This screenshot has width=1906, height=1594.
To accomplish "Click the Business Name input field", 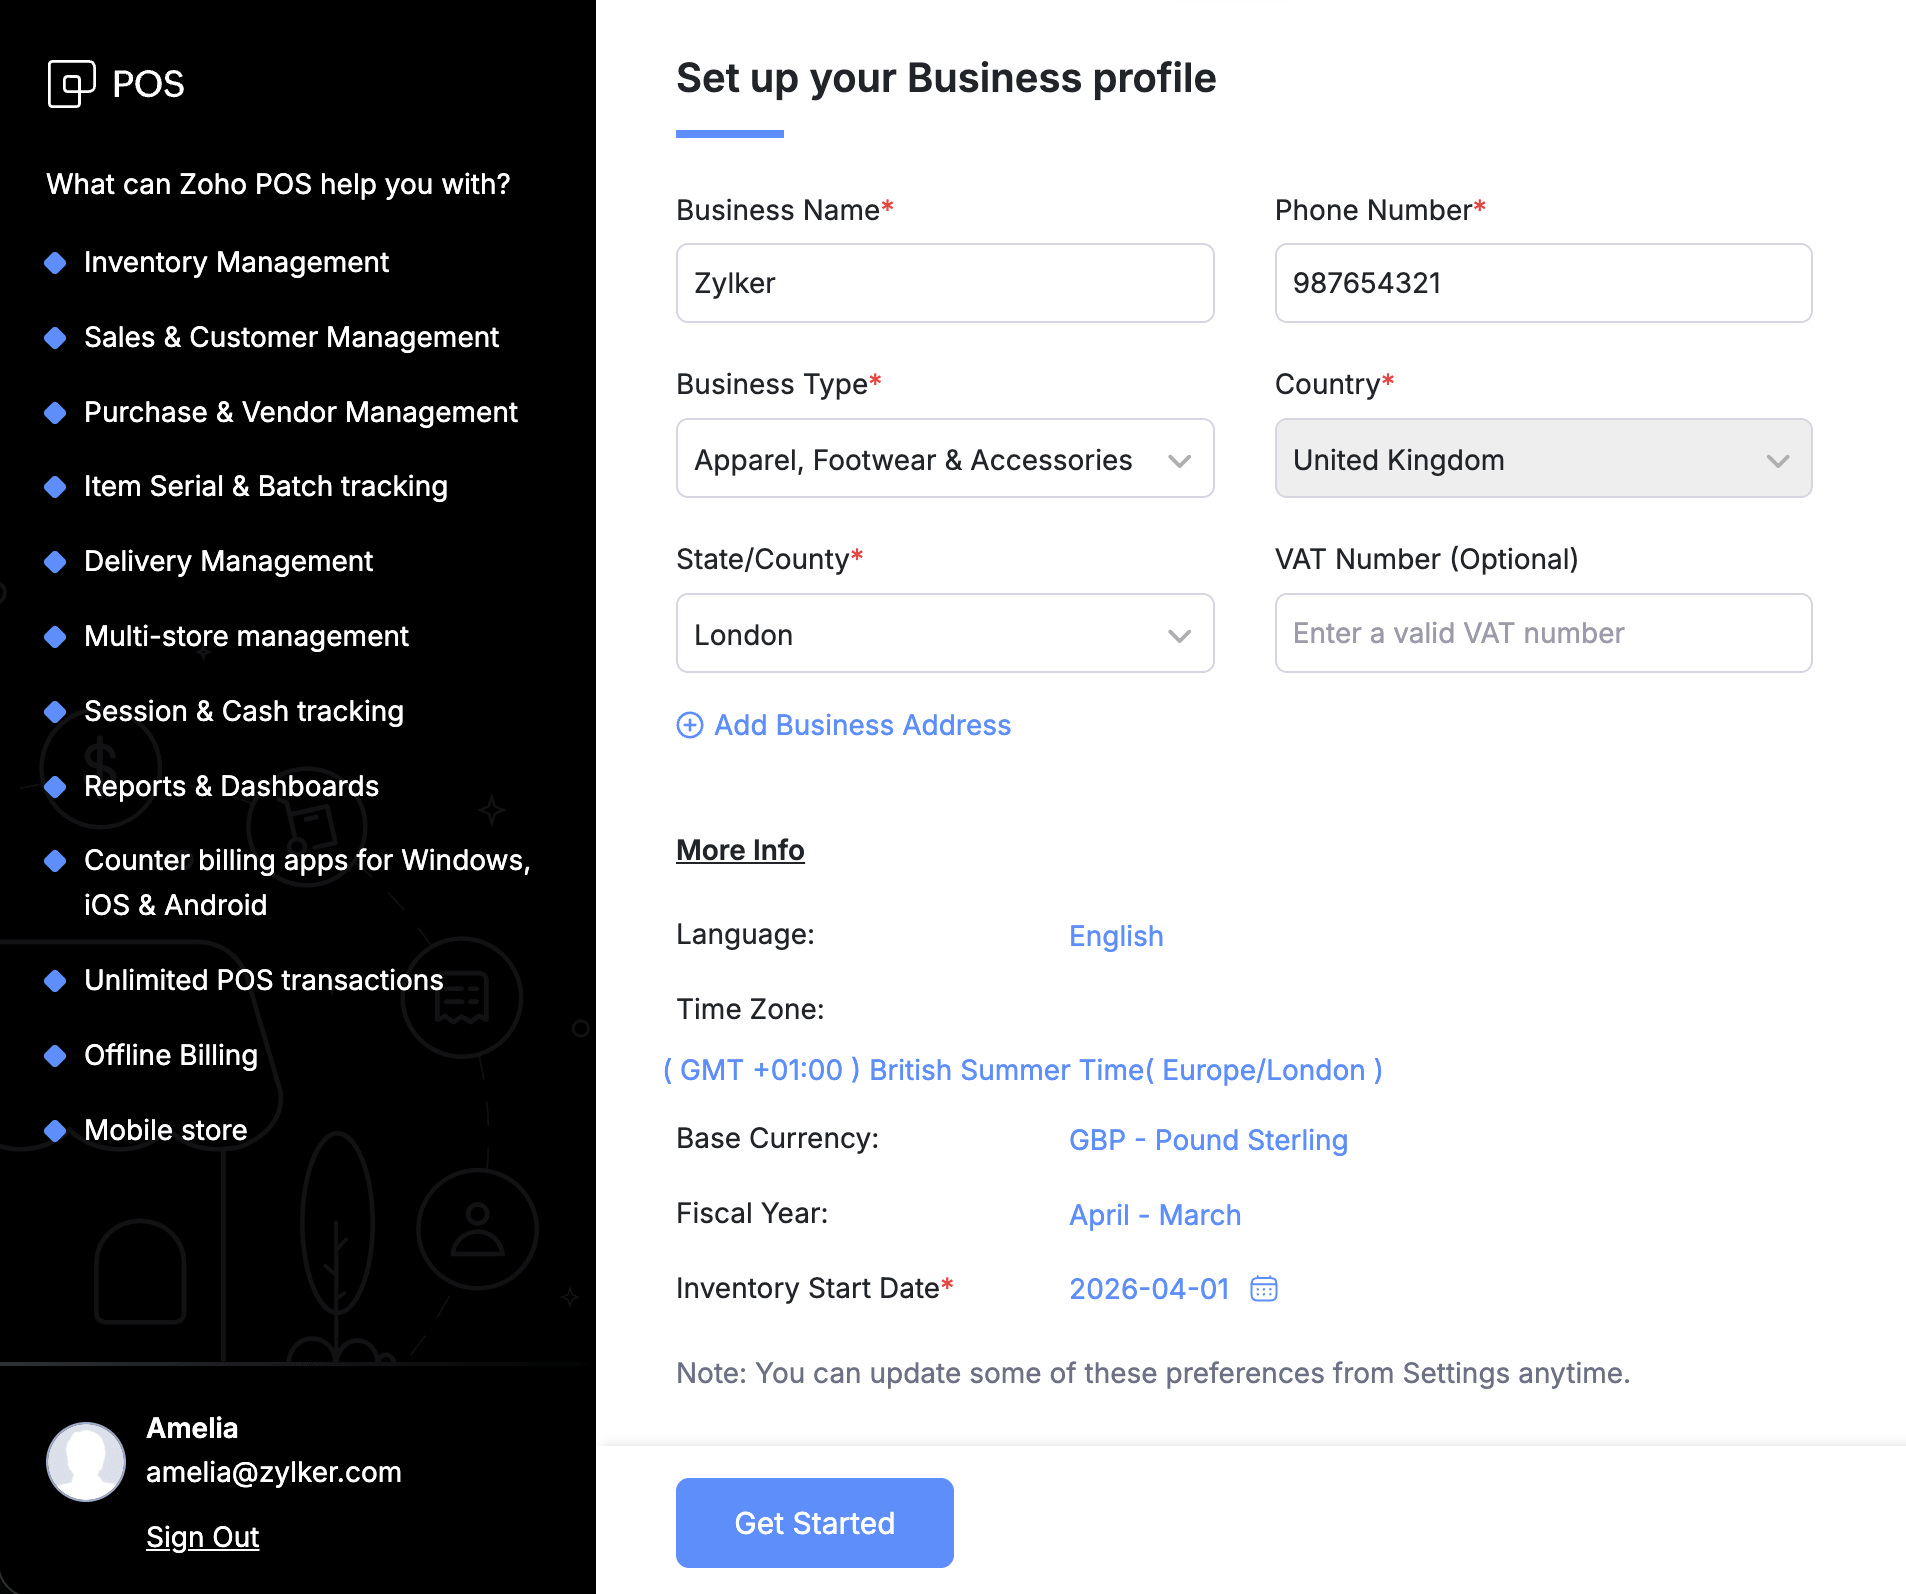I will click(945, 283).
